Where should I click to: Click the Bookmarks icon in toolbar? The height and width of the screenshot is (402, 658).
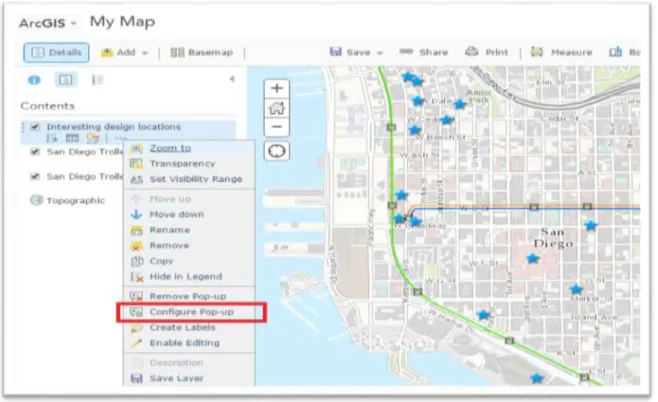(615, 52)
